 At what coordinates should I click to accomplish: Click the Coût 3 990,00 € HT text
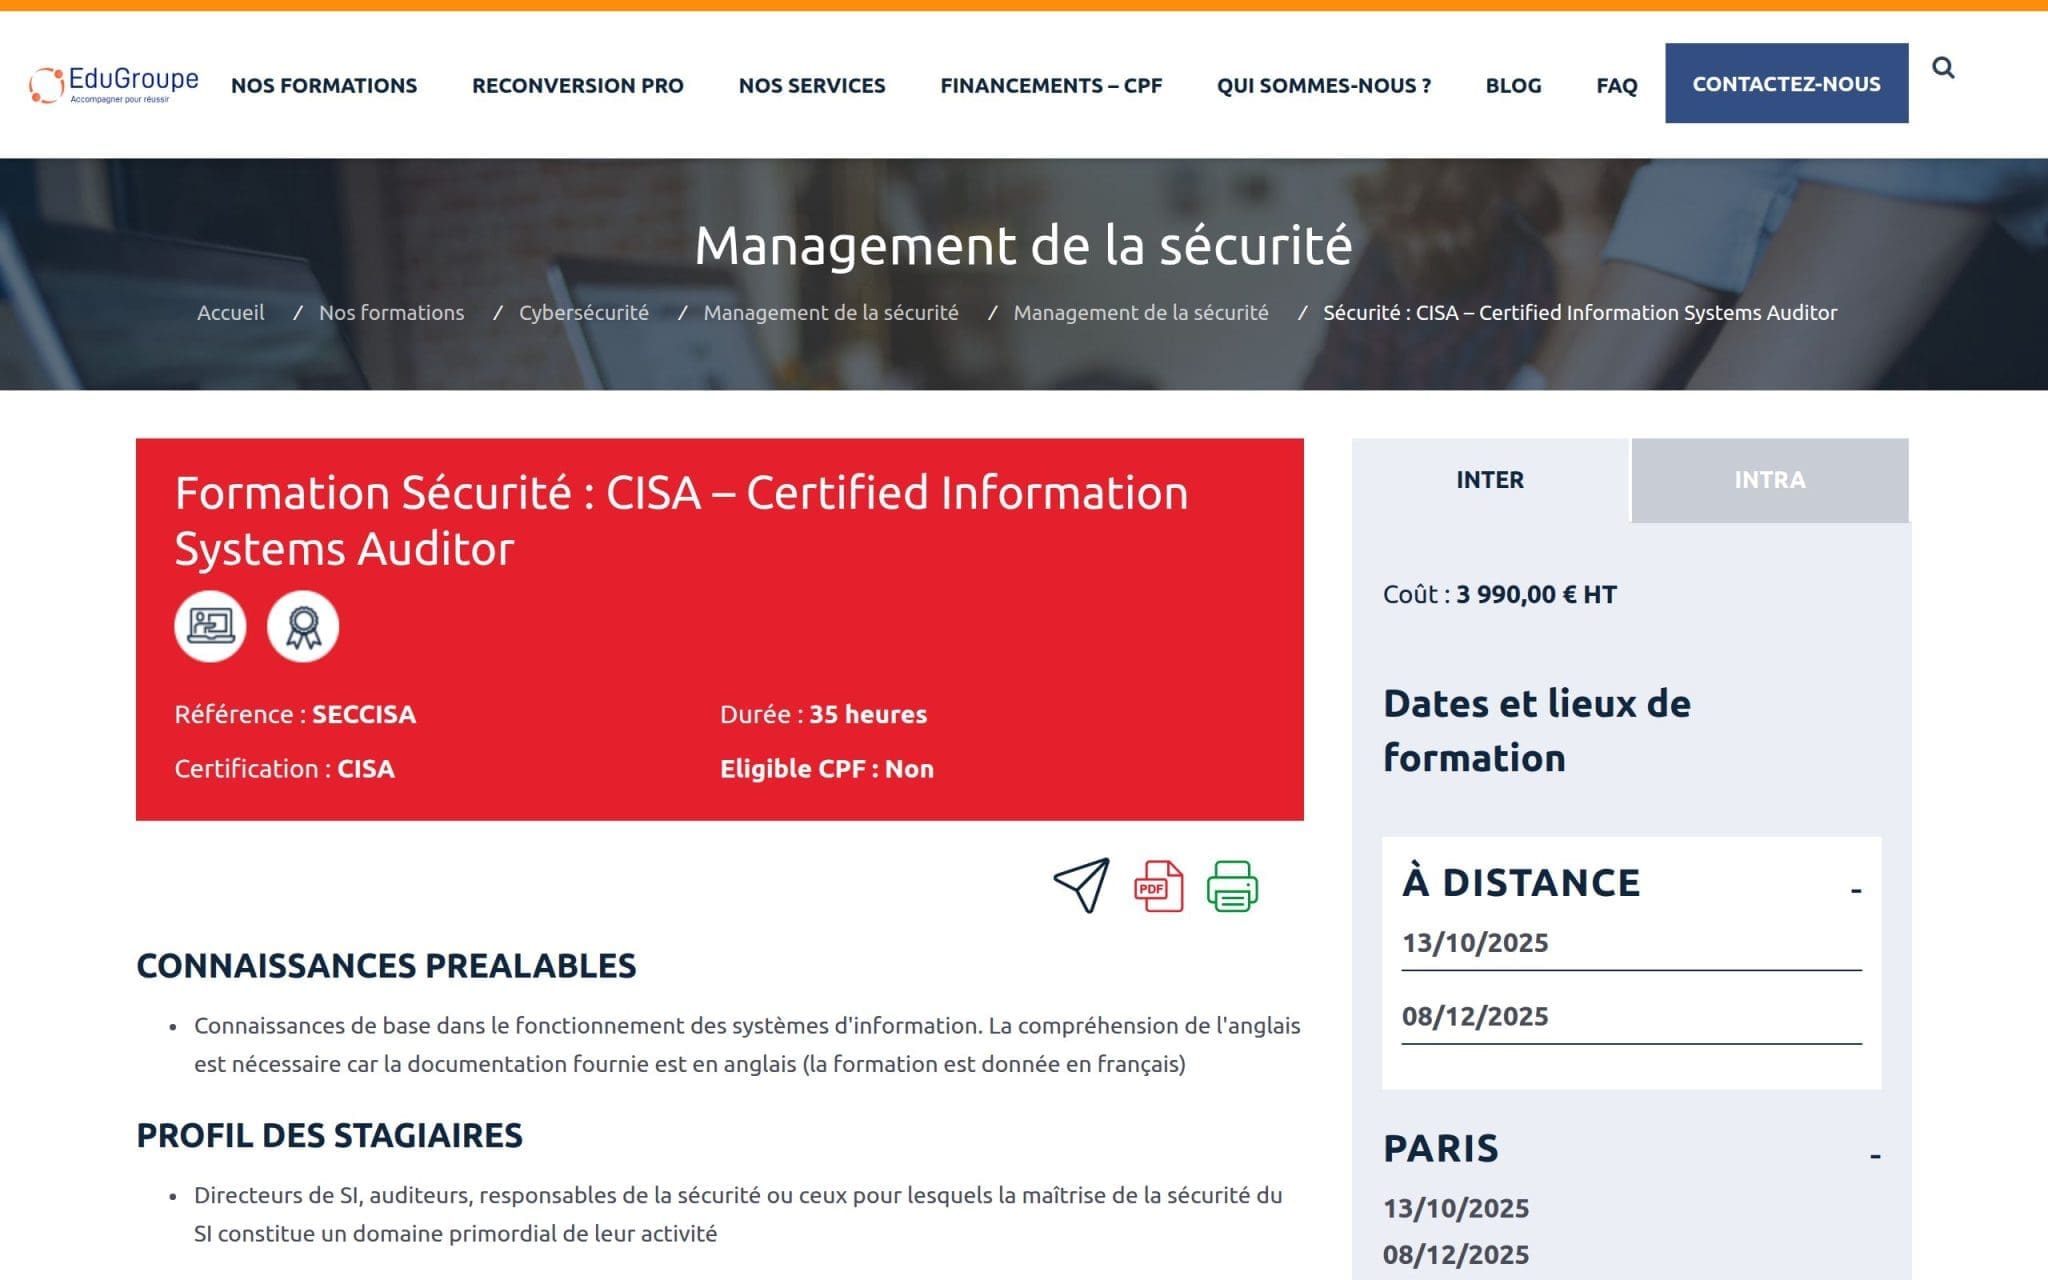(1499, 594)
